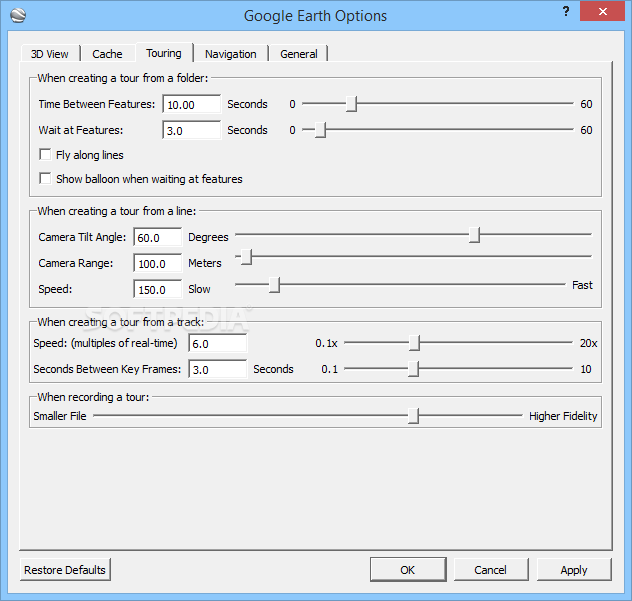Click the Restore Defaults button

click(65, 570)
